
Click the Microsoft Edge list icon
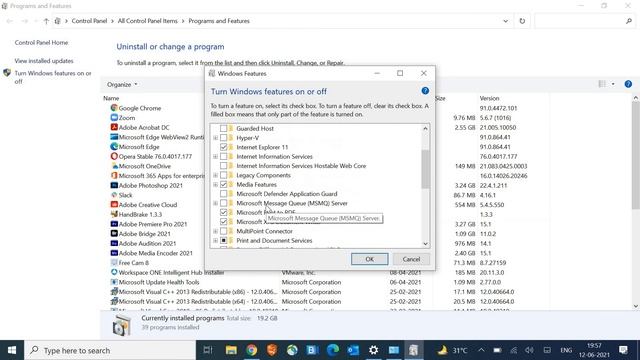pos(114,147)
